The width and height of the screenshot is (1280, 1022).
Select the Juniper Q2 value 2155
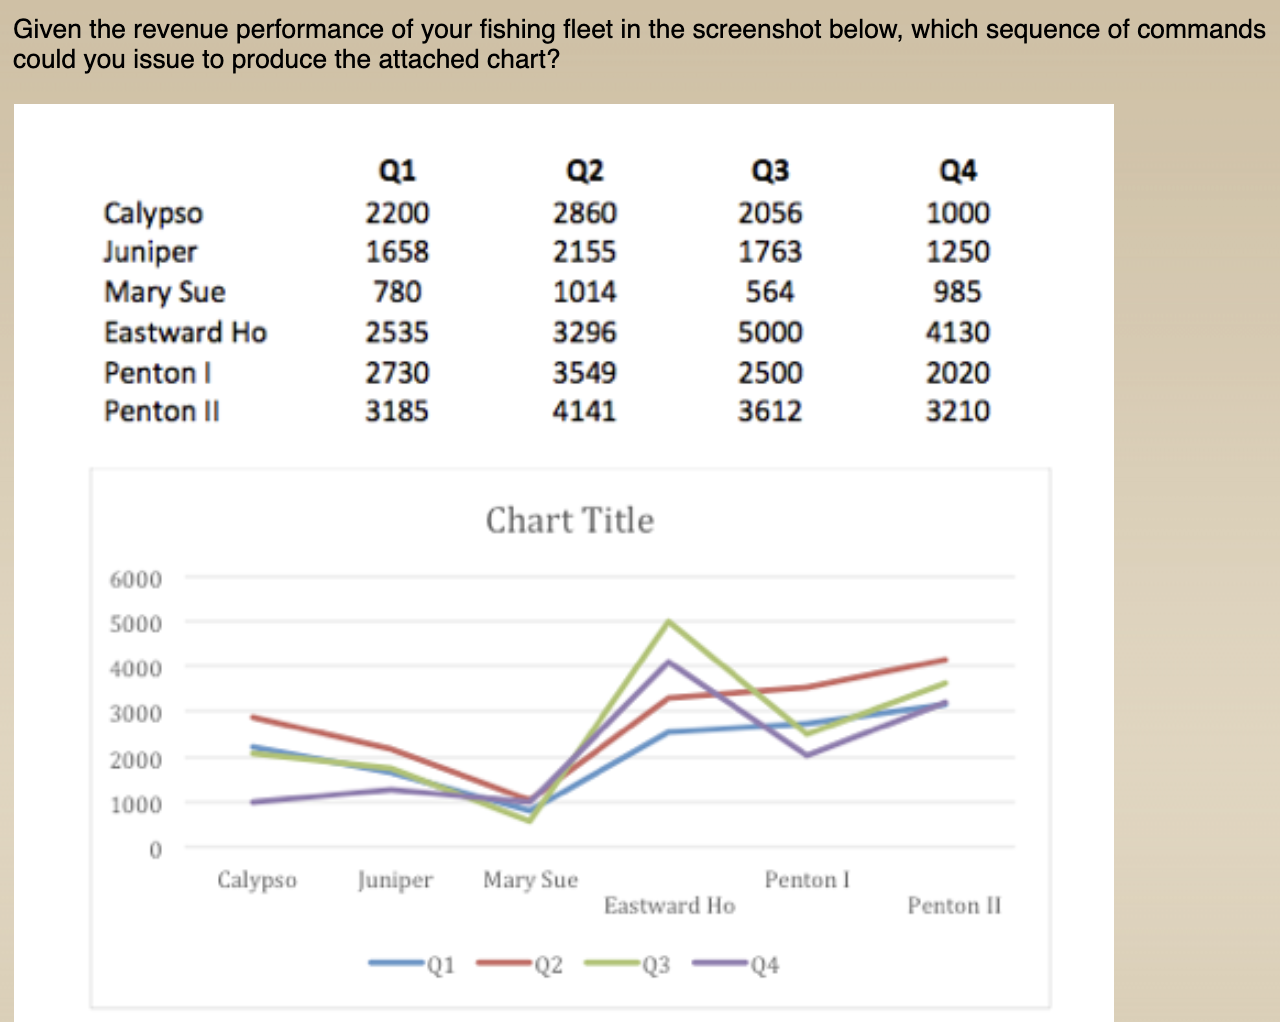point(585,252)
